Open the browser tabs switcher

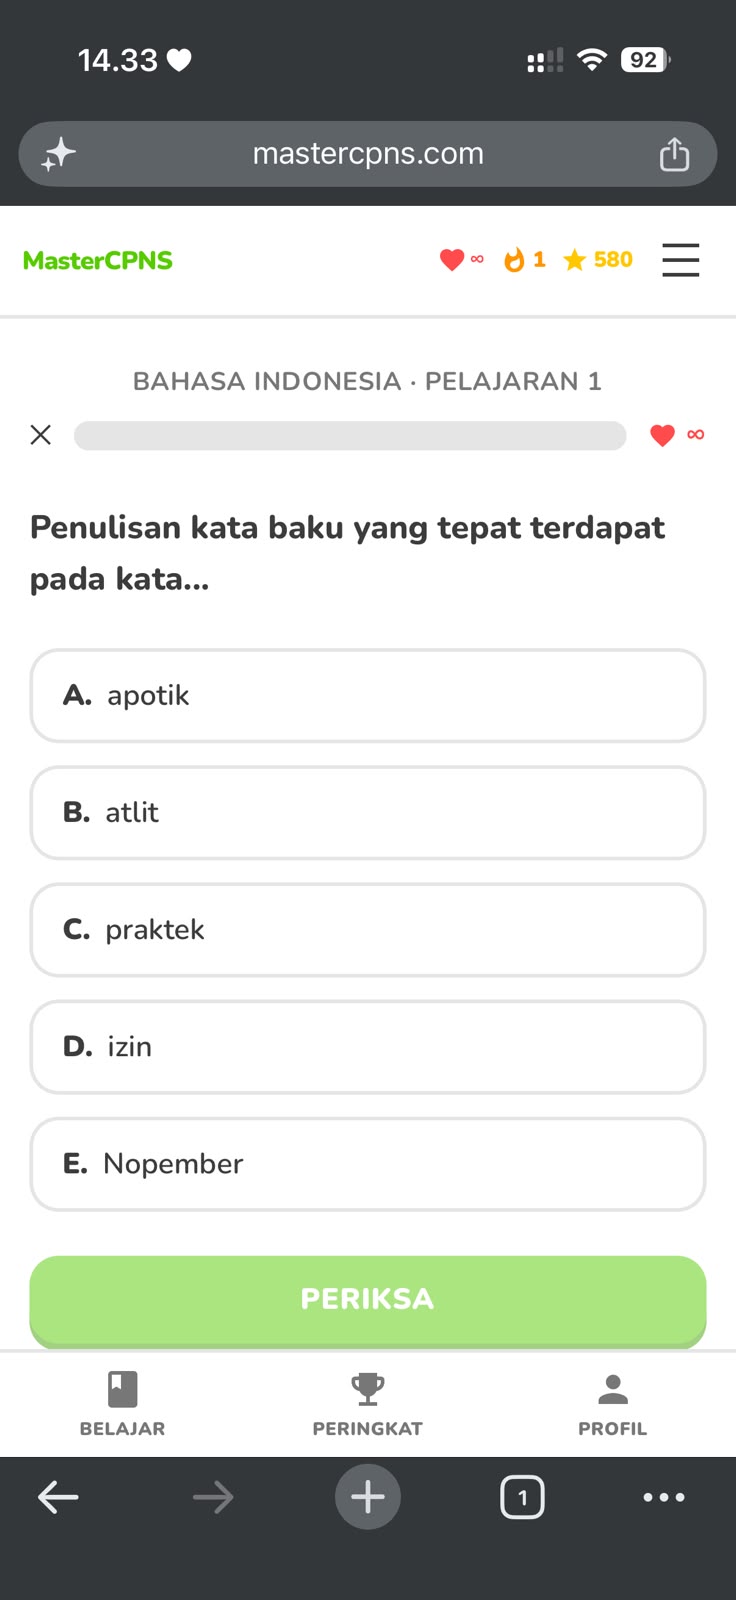(x=522, y=1497)
